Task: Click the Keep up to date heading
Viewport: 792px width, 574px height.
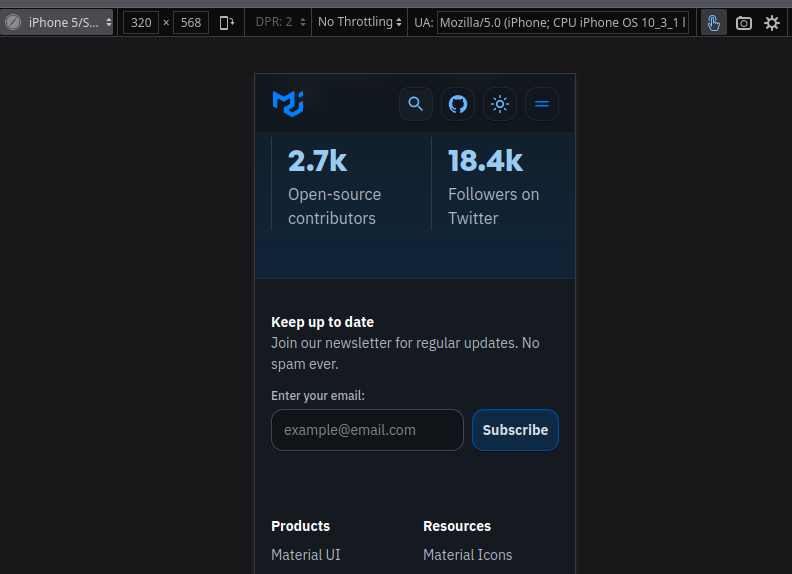Action: (x=322, y=322)
